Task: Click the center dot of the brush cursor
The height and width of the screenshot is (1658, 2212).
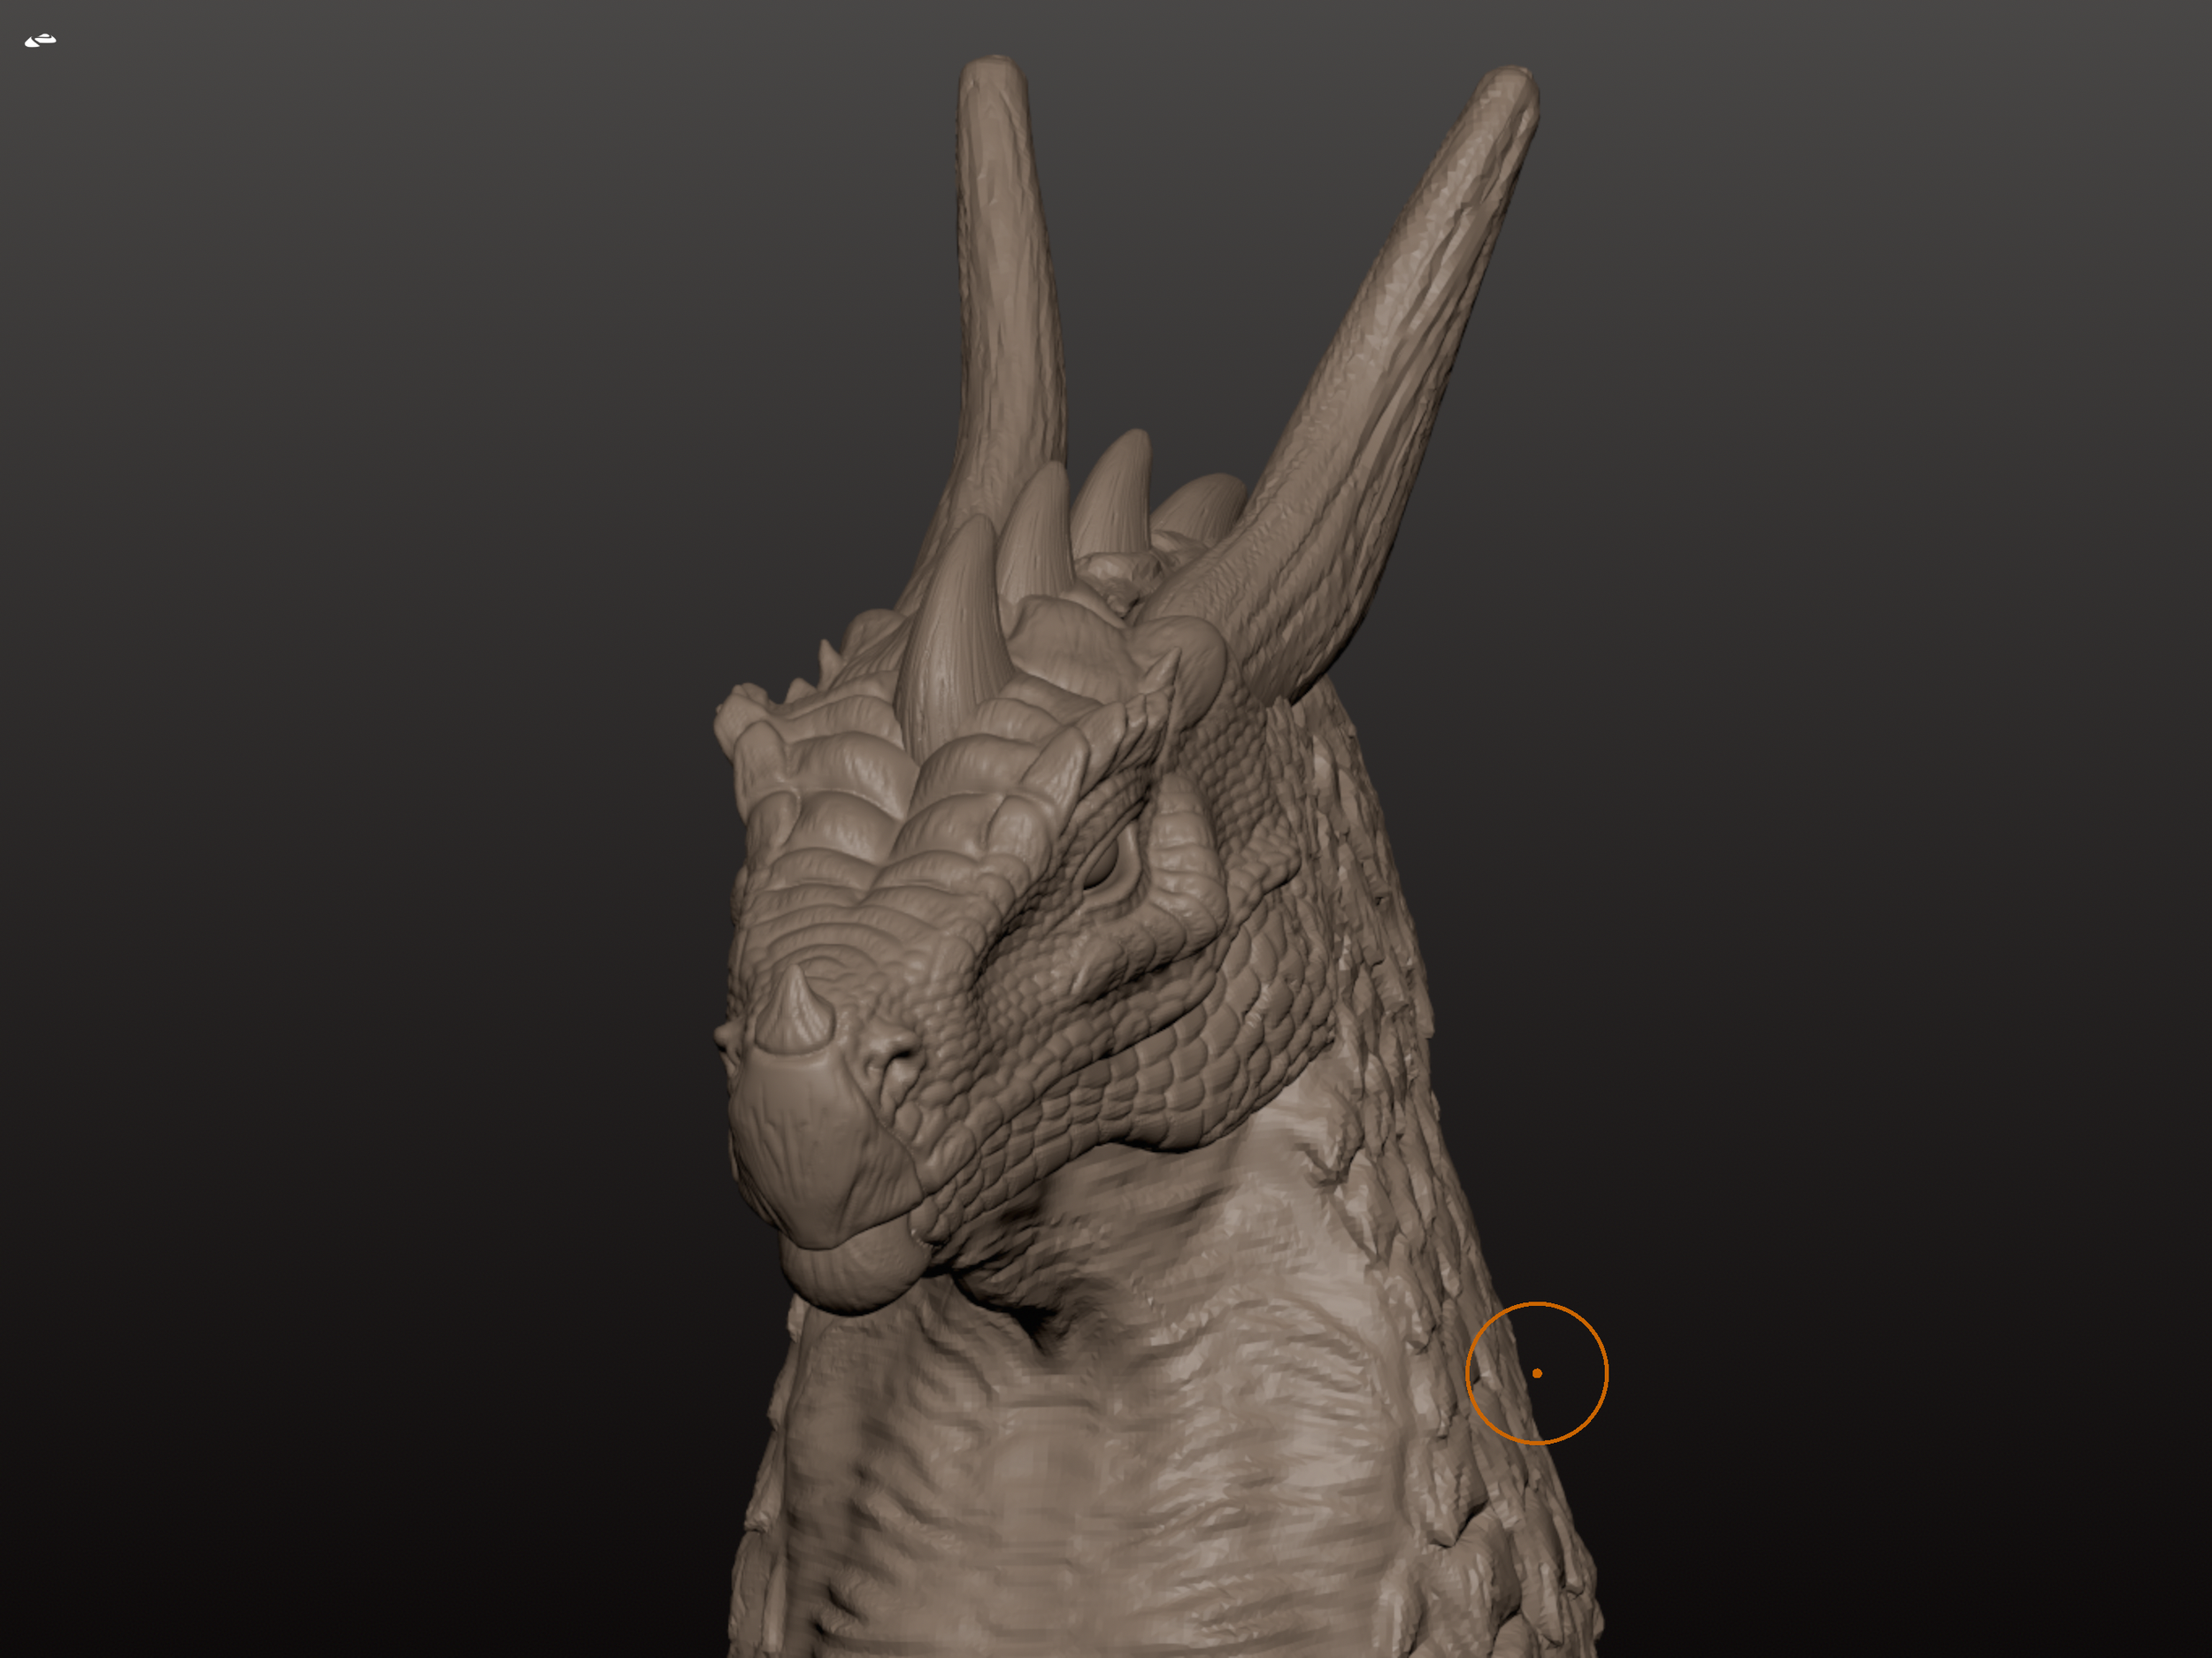Action: (x=1537, y=1373)
